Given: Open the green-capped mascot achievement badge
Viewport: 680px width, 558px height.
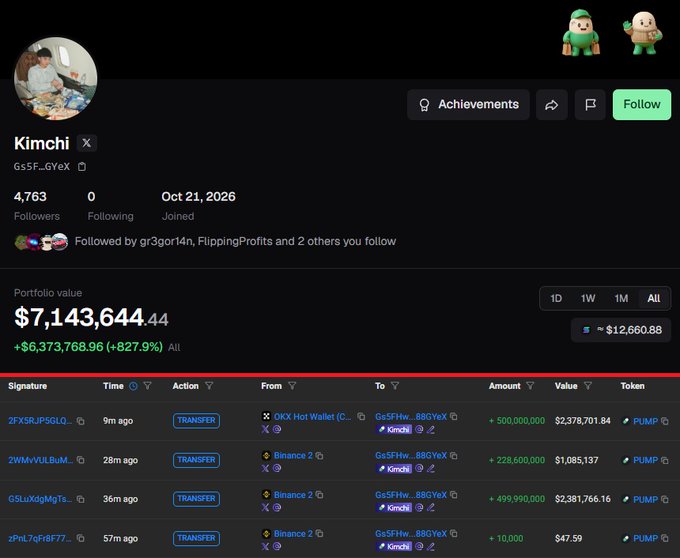Looking at the screenshot, I should tap(581, 34).
